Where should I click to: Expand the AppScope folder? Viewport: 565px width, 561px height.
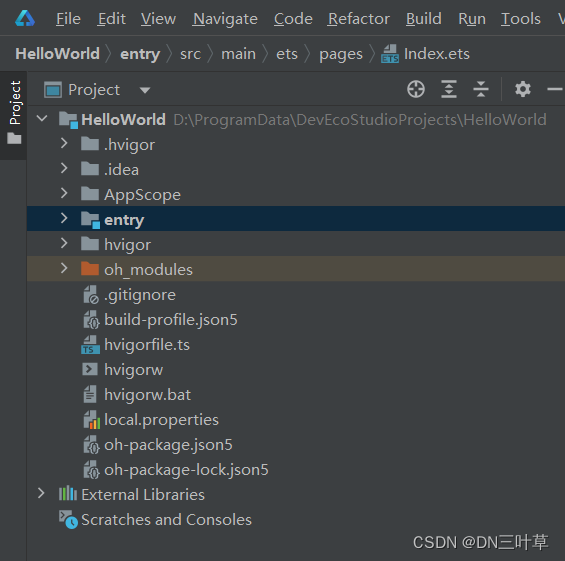coord(64,193)
